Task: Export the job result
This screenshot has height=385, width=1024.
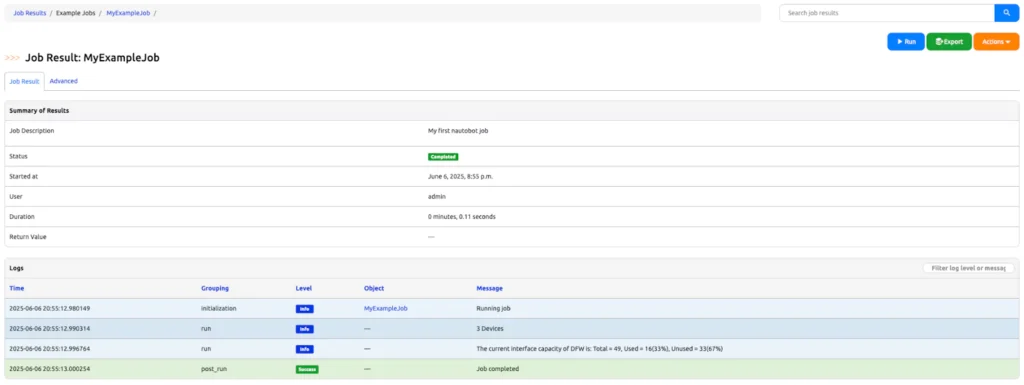Action: [x=949, y=42]
